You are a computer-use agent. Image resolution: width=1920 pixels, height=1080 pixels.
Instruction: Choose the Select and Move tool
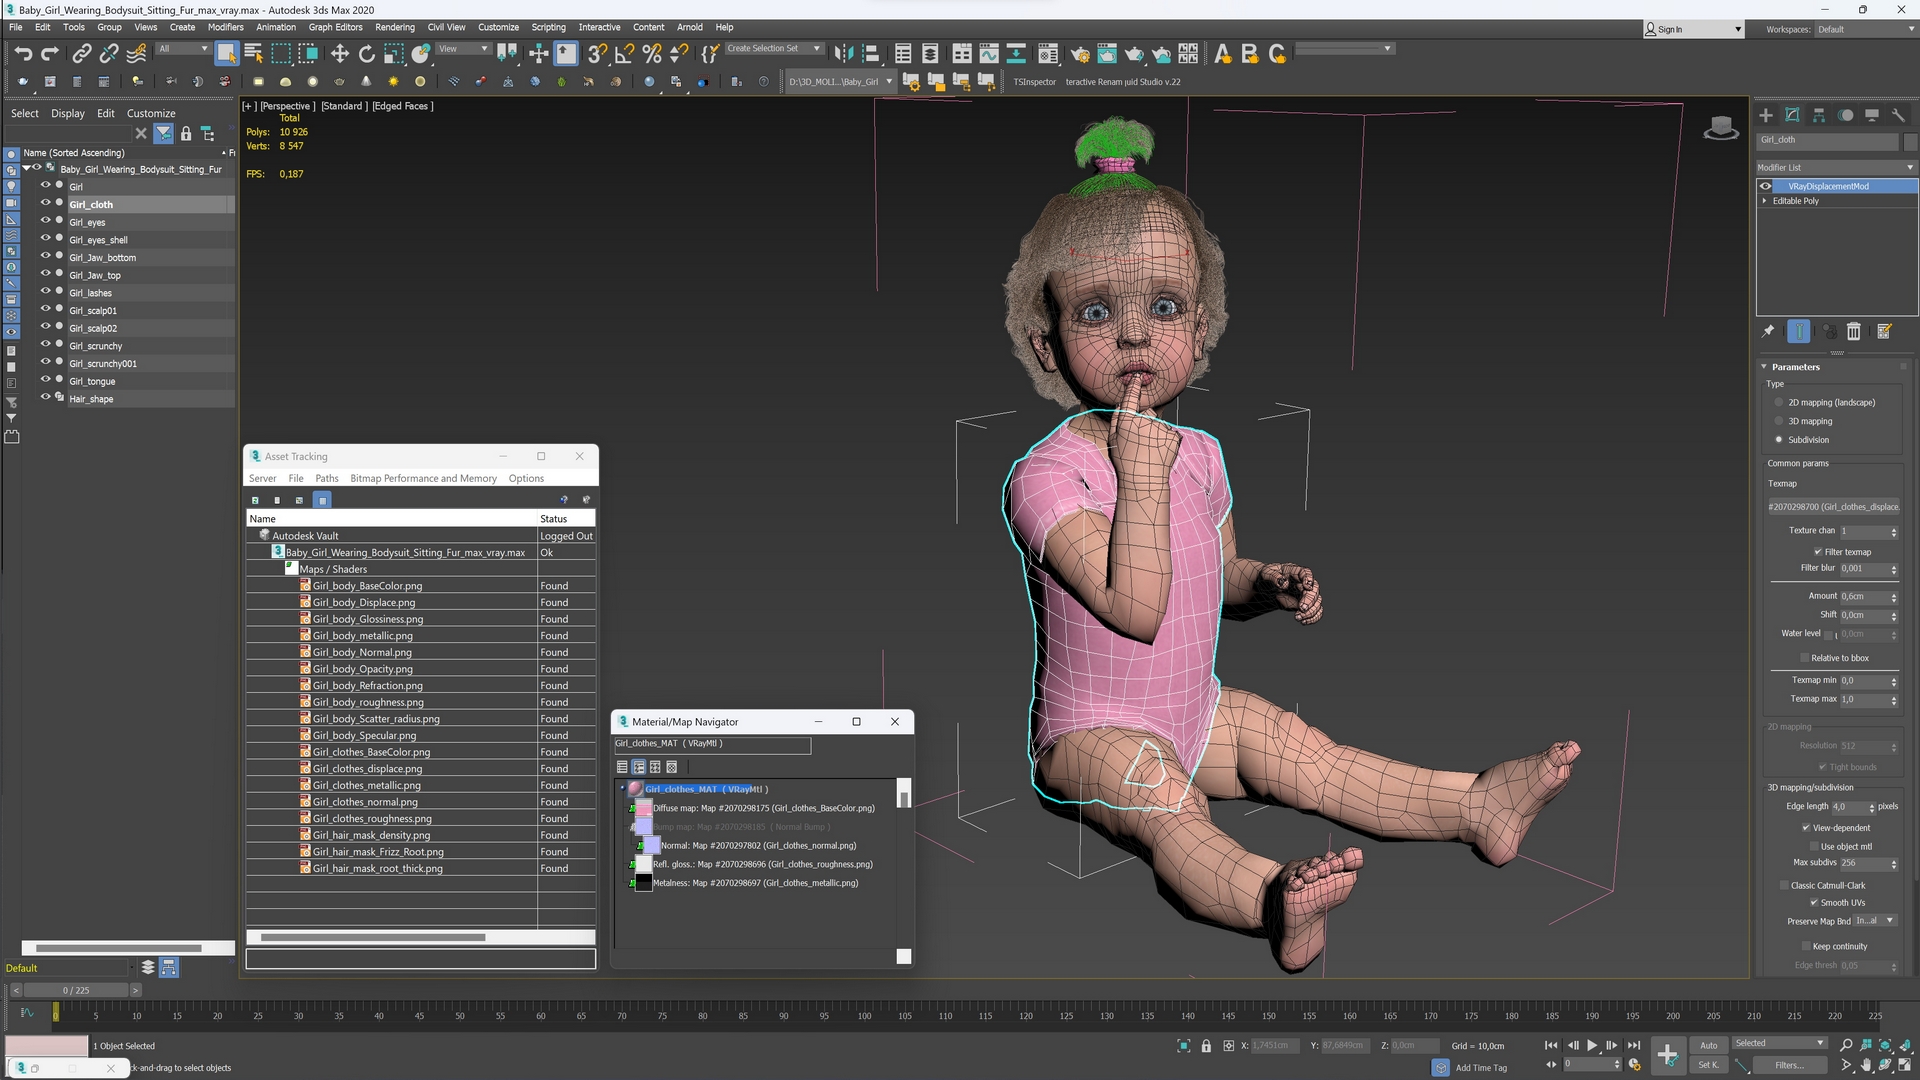(x=340, y=53)
